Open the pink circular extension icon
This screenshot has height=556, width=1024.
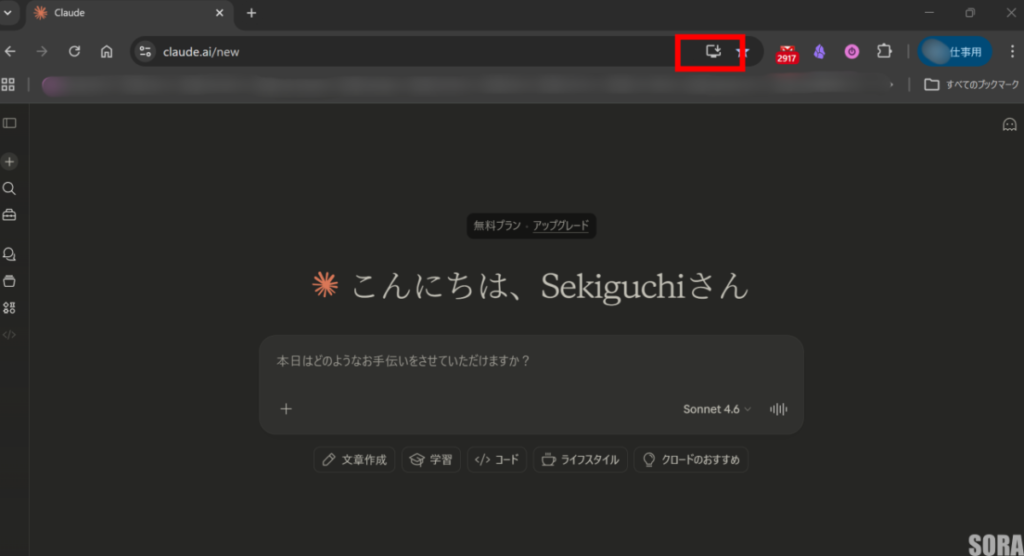click(x=852, y=52)
